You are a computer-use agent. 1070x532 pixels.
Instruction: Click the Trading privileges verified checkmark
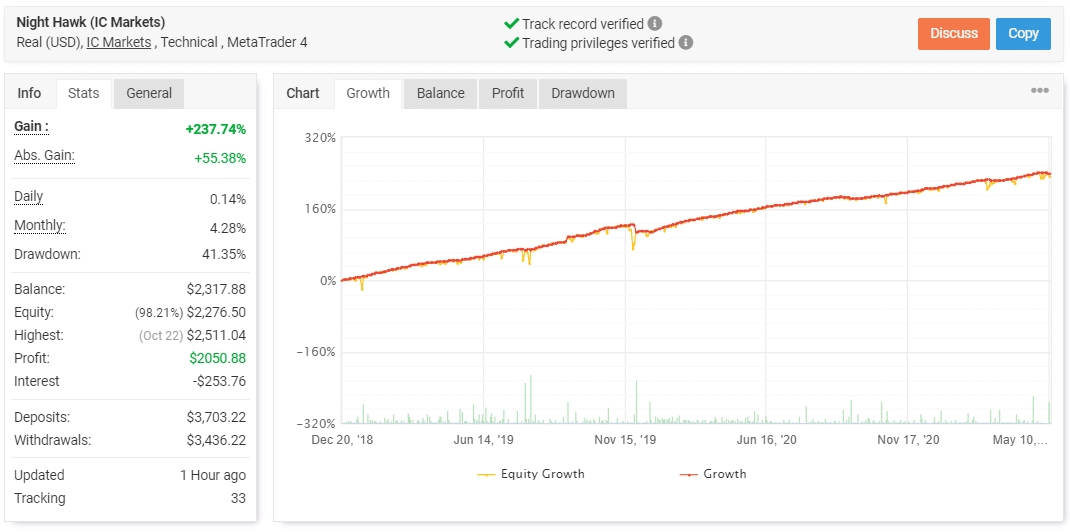[x=512, y=43]
